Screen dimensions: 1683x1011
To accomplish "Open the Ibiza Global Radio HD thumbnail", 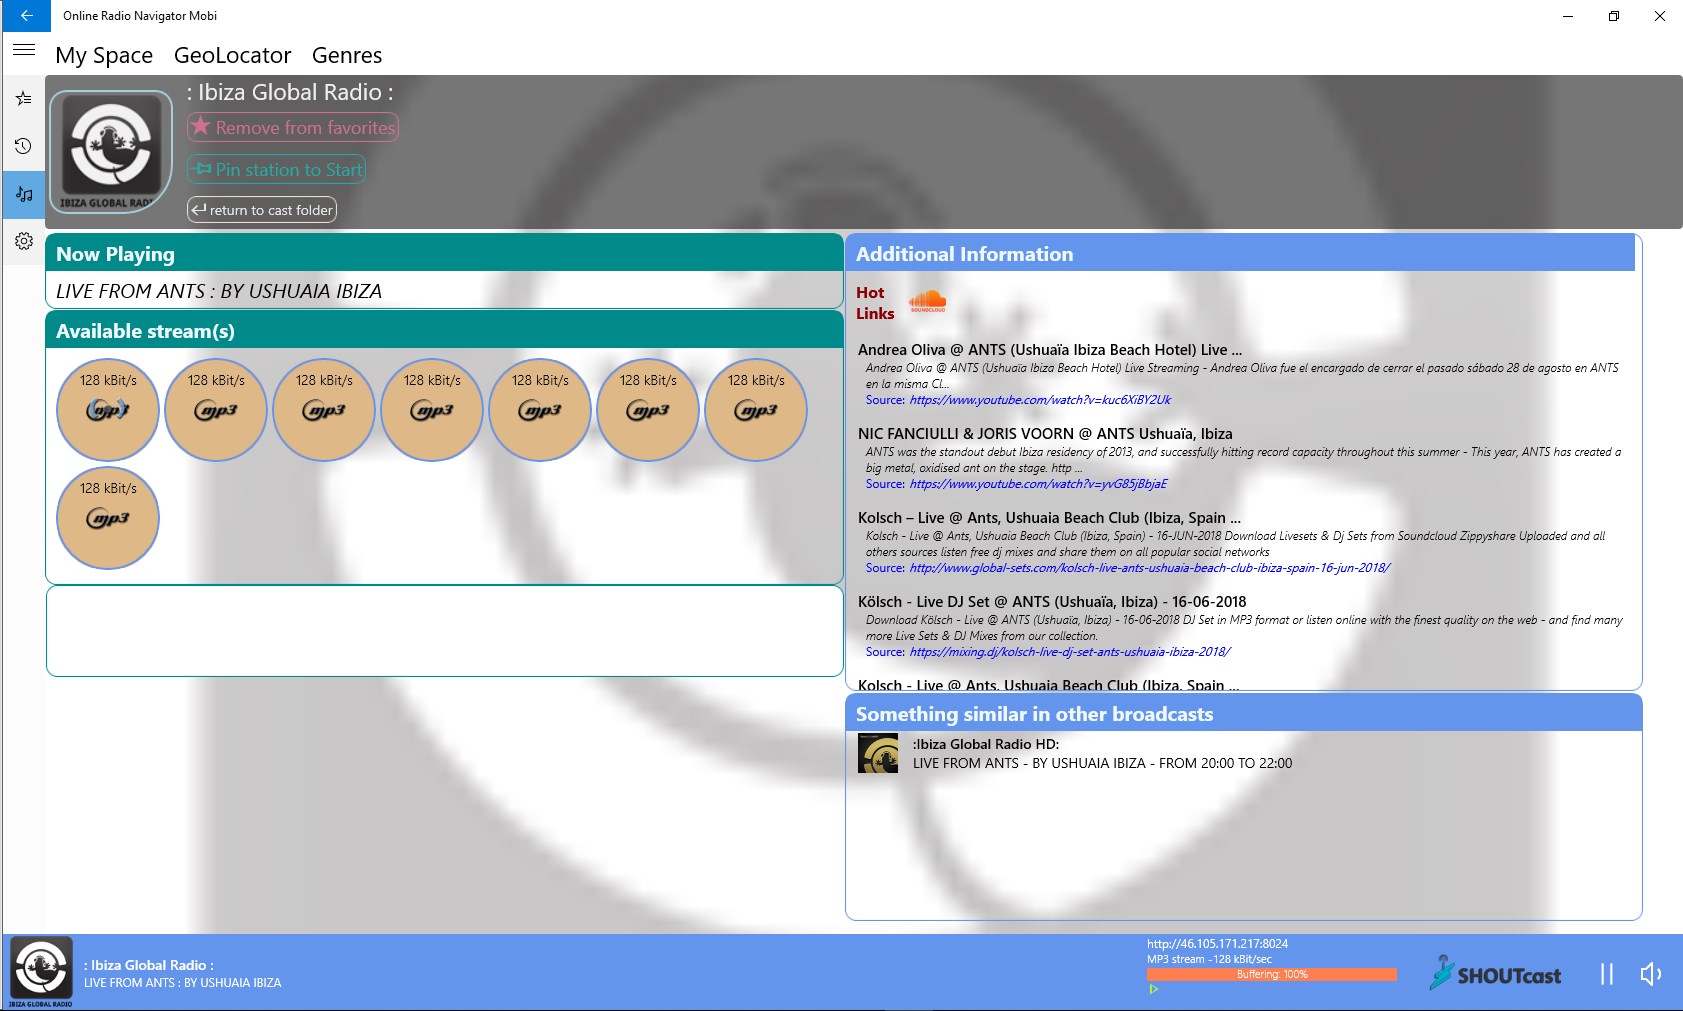I will [878, 753].
